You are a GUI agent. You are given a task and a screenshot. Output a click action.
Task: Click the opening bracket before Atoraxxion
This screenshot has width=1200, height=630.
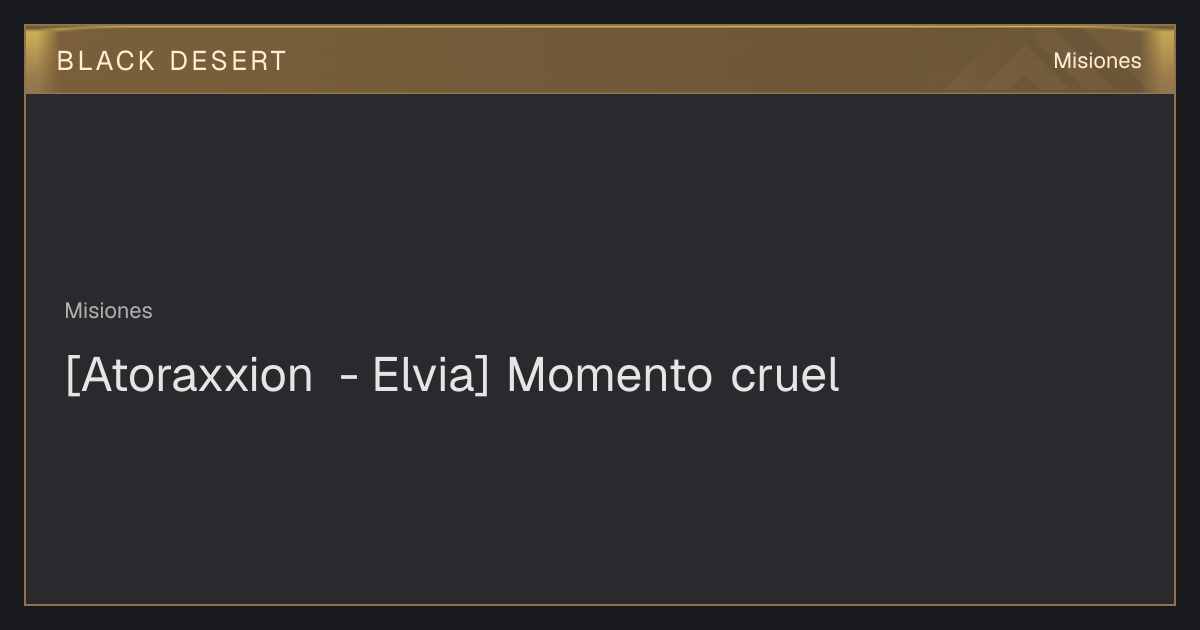pyautogui.click(x=70, y=376)
